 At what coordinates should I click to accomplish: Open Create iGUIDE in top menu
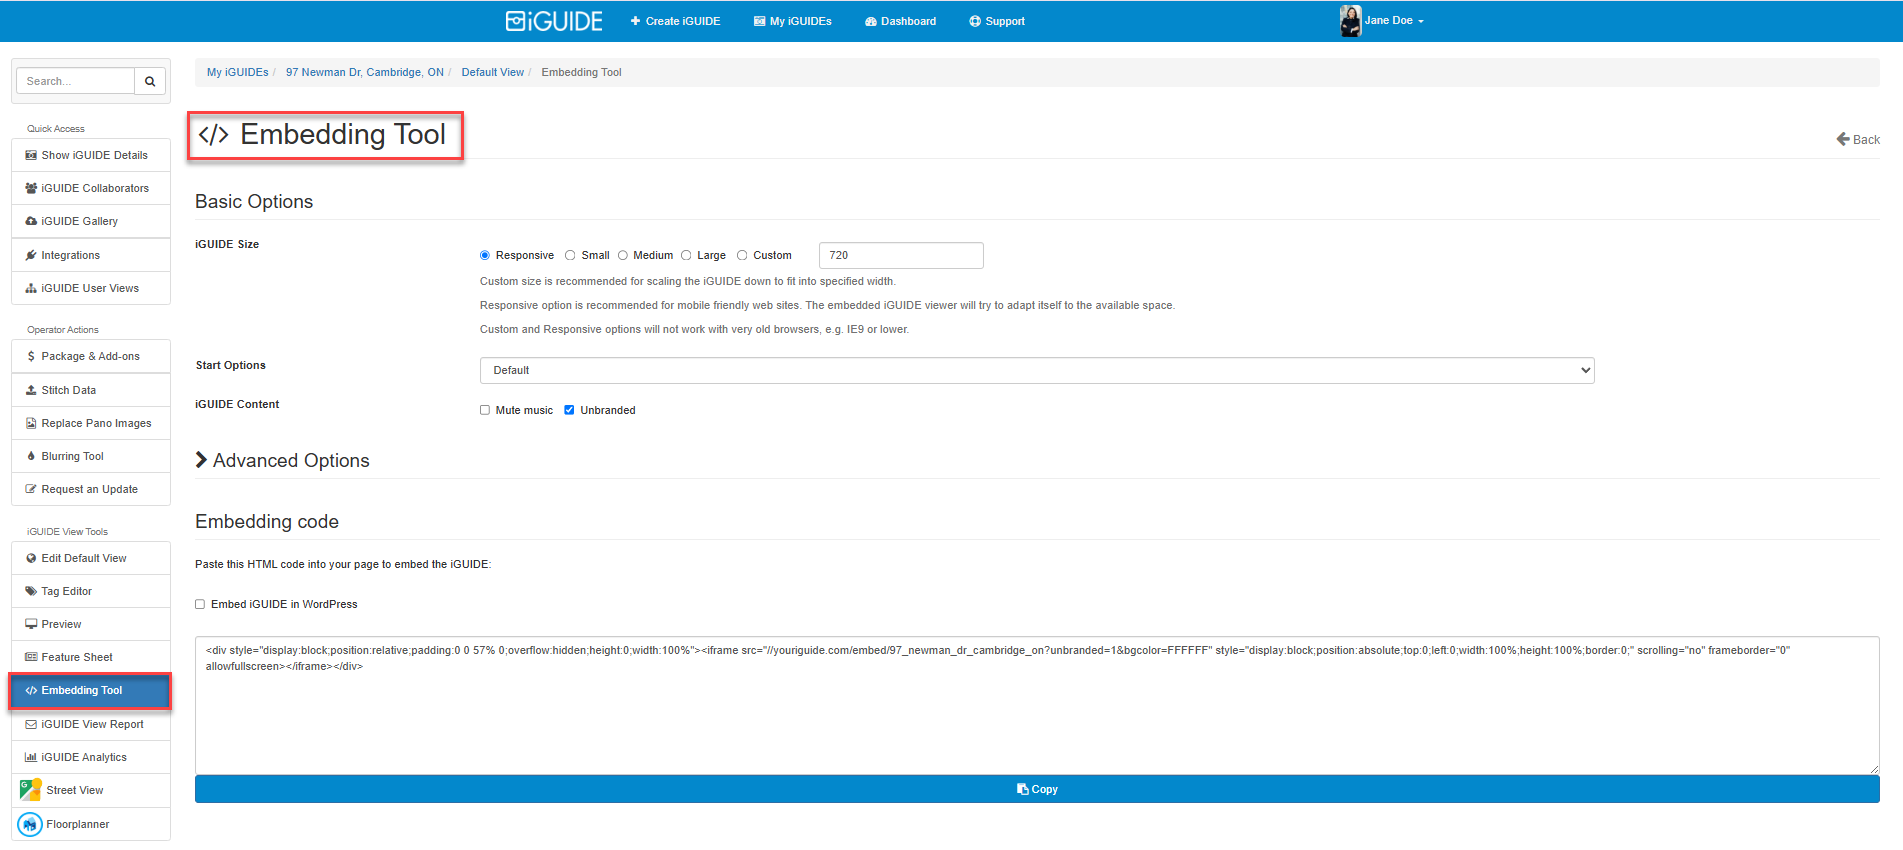point(675,21)
